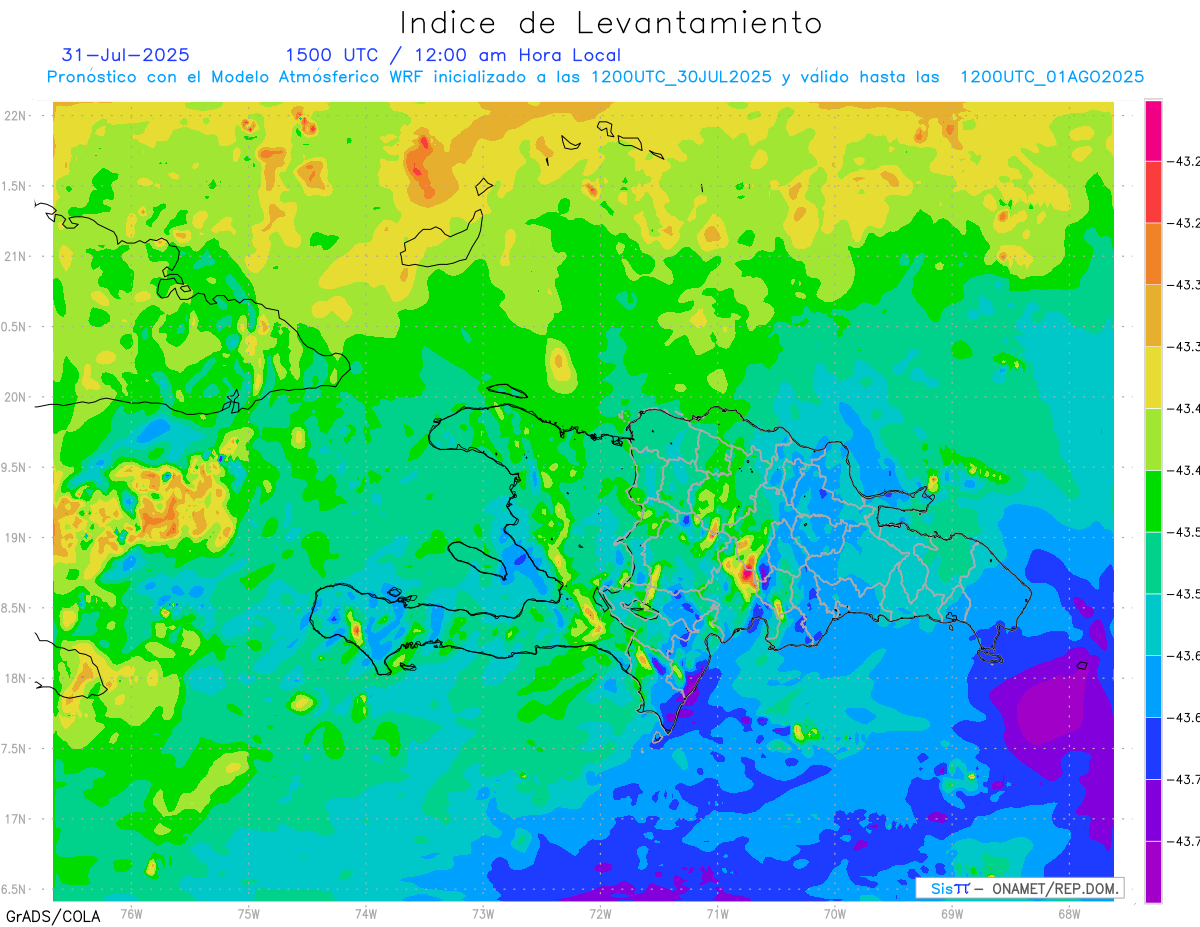Click the royal blue colorbar swatch
The width and height of the screenshot is (1200, 927).
(1153, 748)
